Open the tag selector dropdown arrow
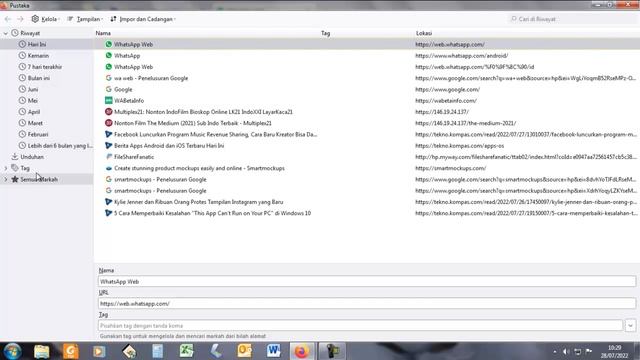 tap(630, 326)
